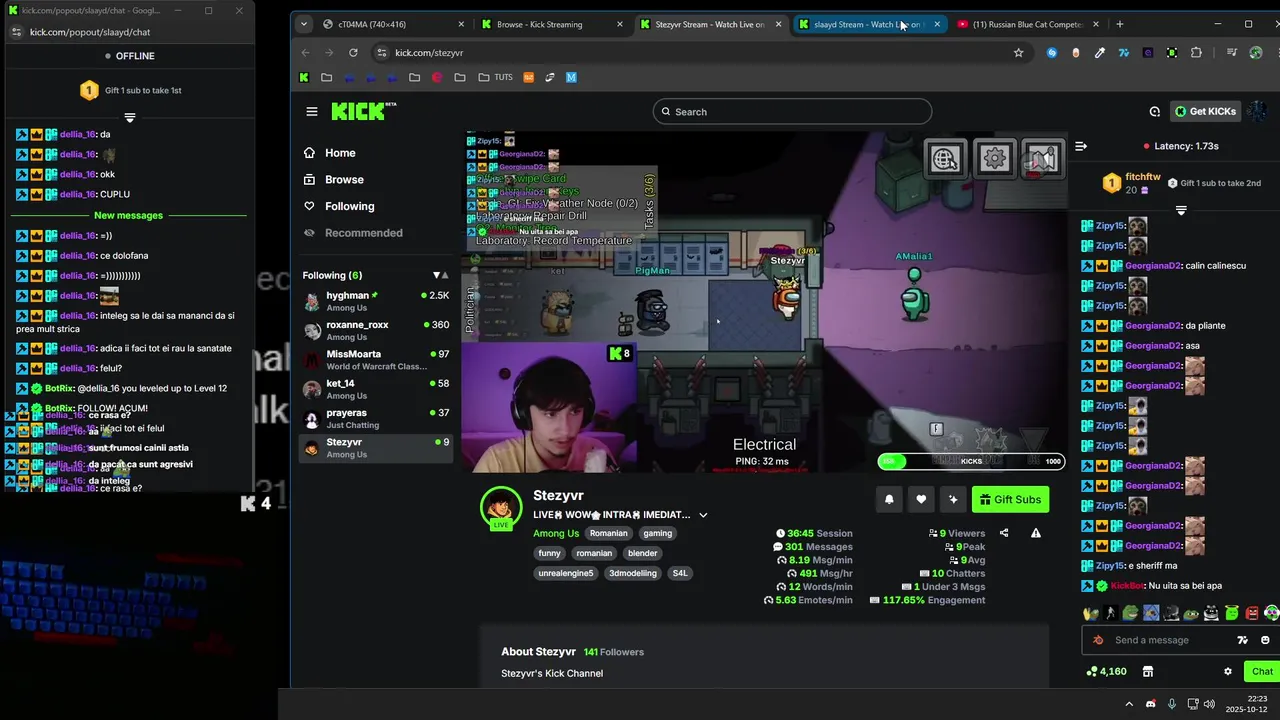Screen dimensions: 1280x720
Task: Expand the chat leaderboard arrow under fitchftw
Action: point(1181,211)
